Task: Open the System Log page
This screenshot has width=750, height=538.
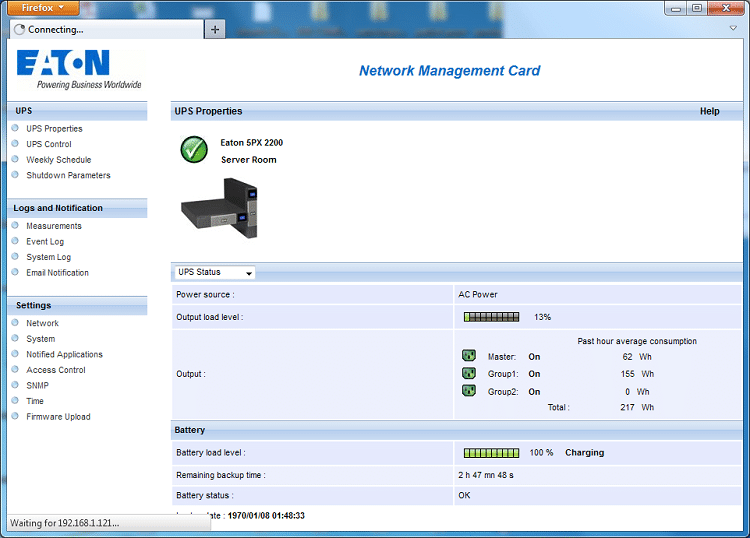Action: click(x=48, y=257)
